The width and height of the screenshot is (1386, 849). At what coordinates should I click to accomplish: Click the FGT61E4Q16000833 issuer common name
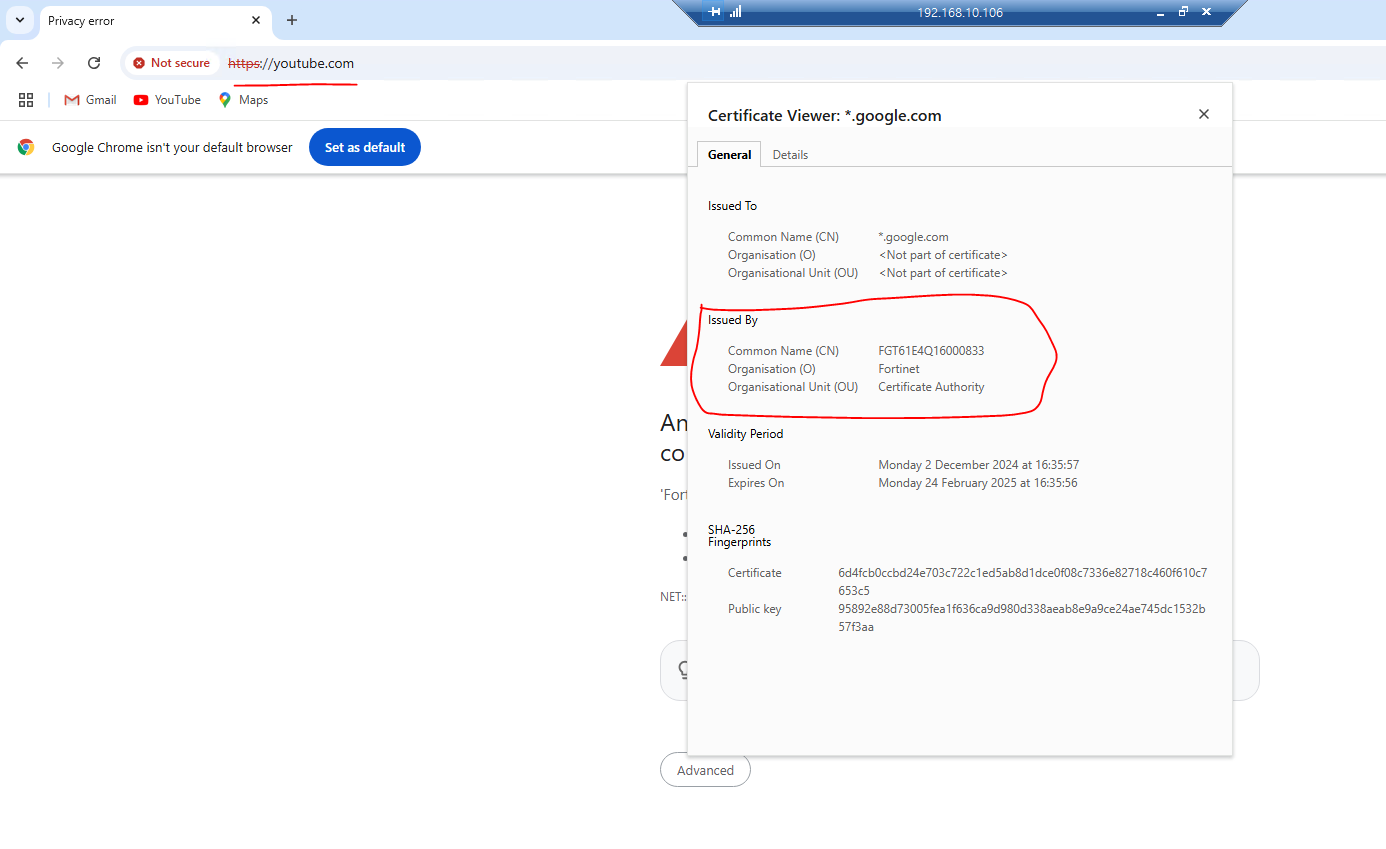coord(931,351)
